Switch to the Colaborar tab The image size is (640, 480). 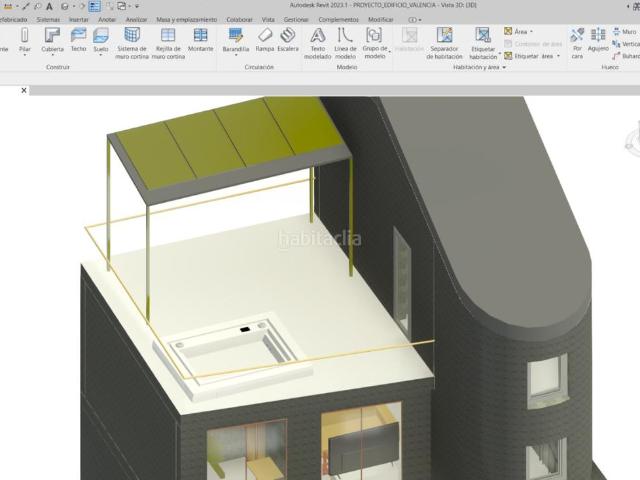coord(239,19)
